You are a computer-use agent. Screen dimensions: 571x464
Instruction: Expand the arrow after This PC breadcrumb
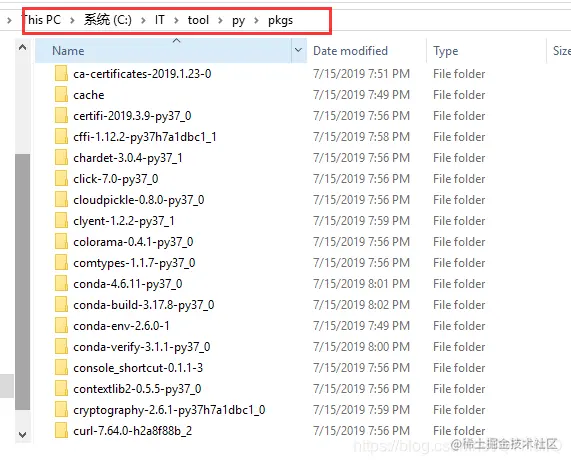point(72,20)
